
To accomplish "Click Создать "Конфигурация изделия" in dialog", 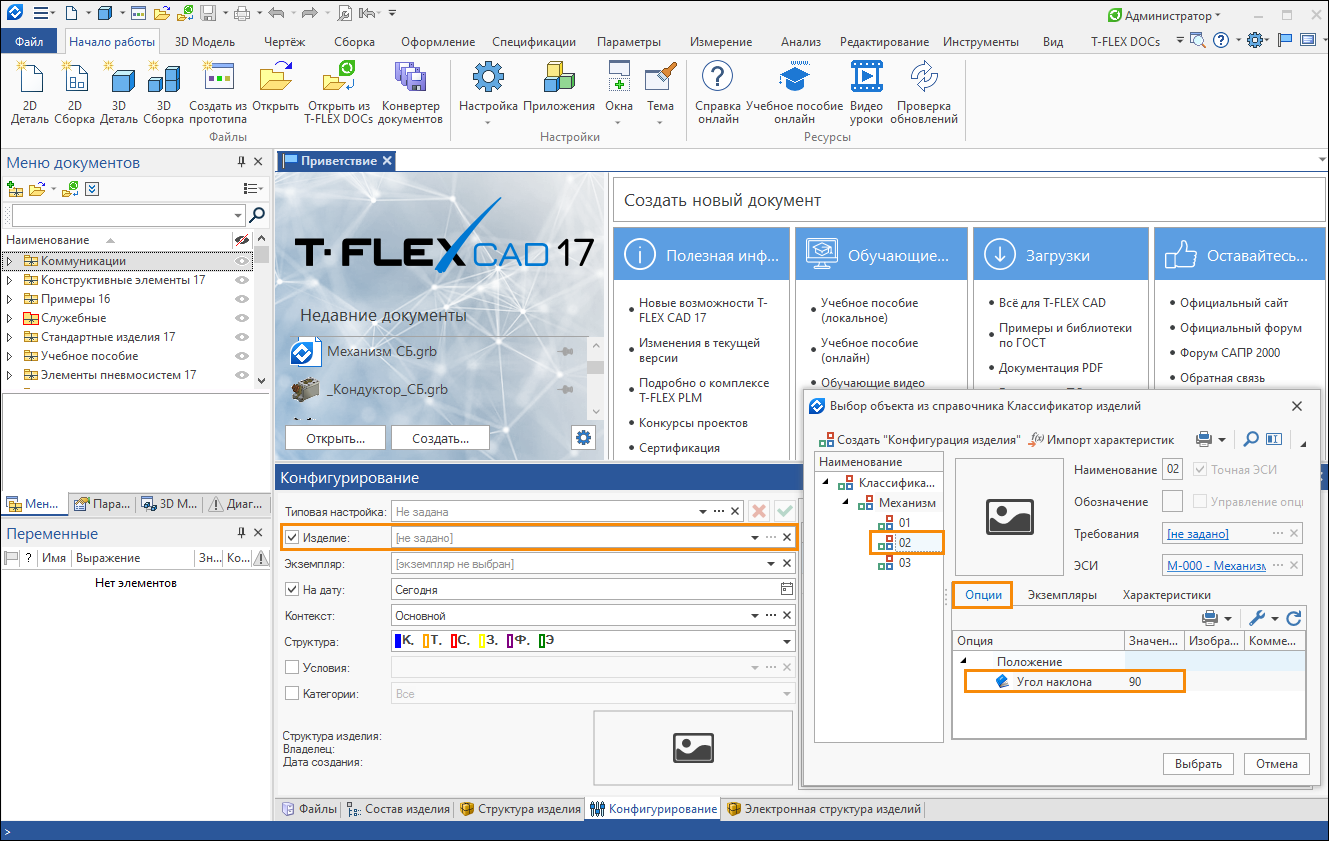I will [x=920, y=439].
